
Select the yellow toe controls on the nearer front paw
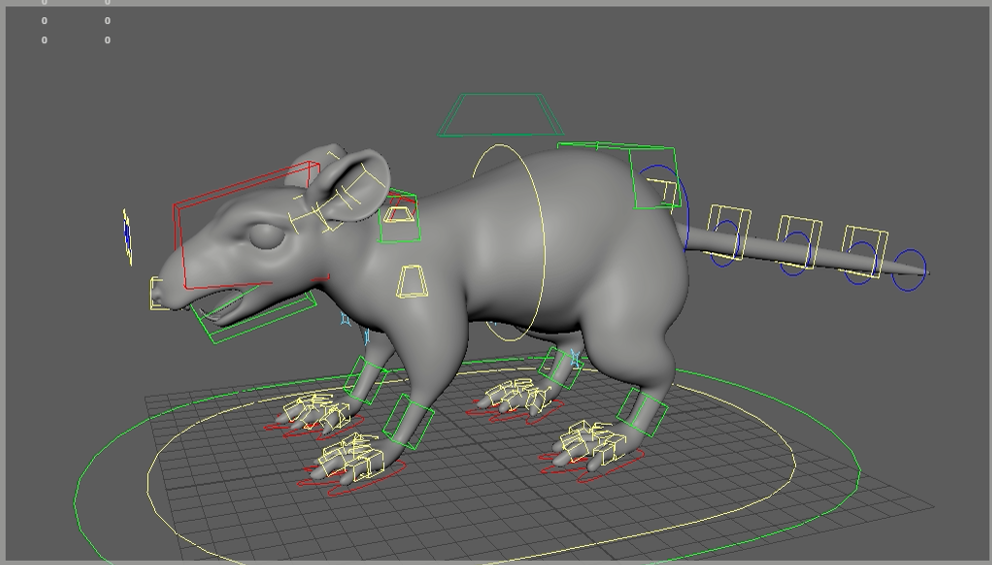pos(352,457)
